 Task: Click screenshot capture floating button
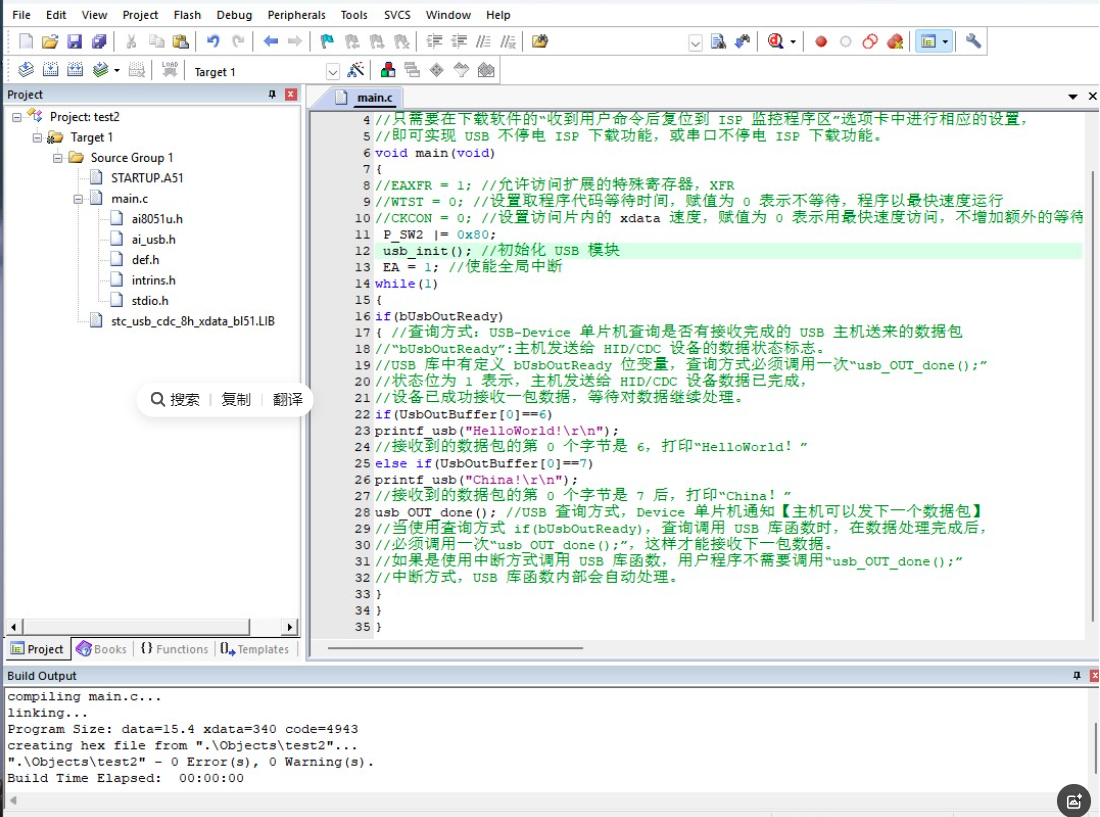tap(1074, 800)
